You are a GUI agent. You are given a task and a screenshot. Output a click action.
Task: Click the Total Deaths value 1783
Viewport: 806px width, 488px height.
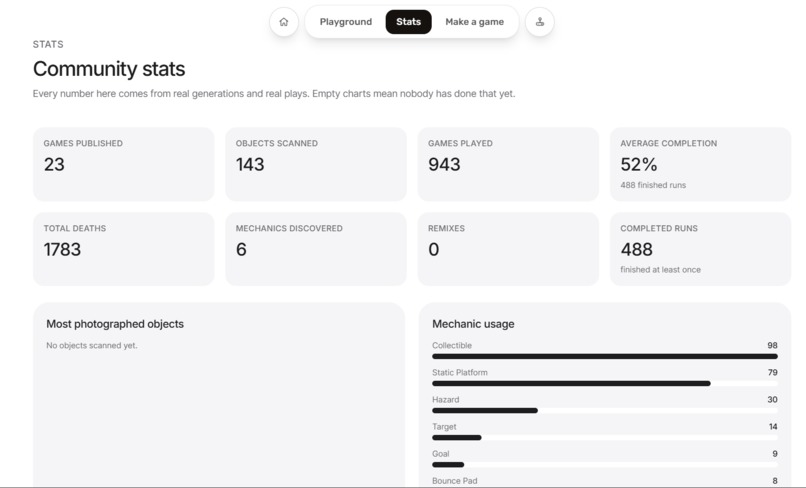62,249
